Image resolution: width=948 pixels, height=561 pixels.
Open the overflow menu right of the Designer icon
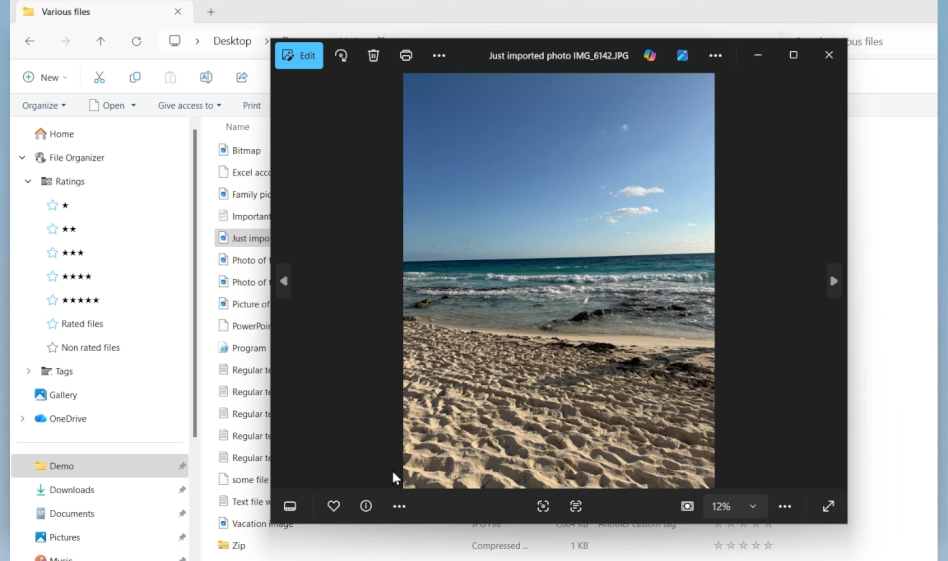715,56
